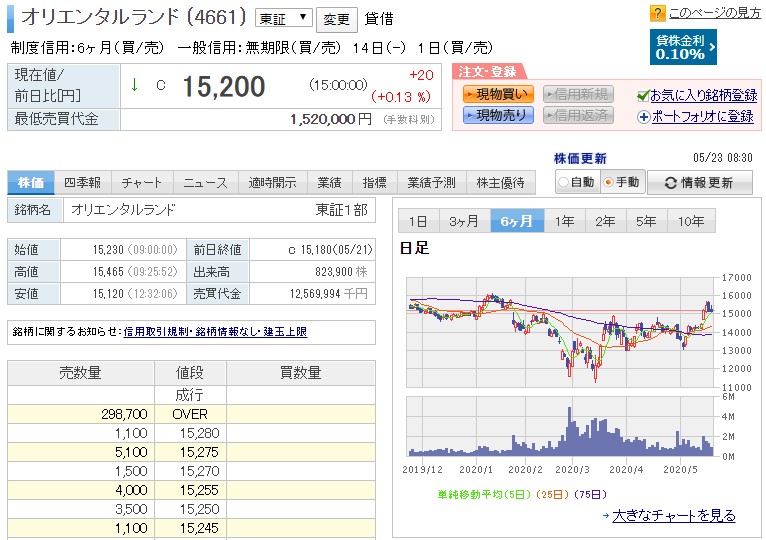Click the plus icon for portfolio registration
Screen dimensions: 766x540
[x=643, y=117]
